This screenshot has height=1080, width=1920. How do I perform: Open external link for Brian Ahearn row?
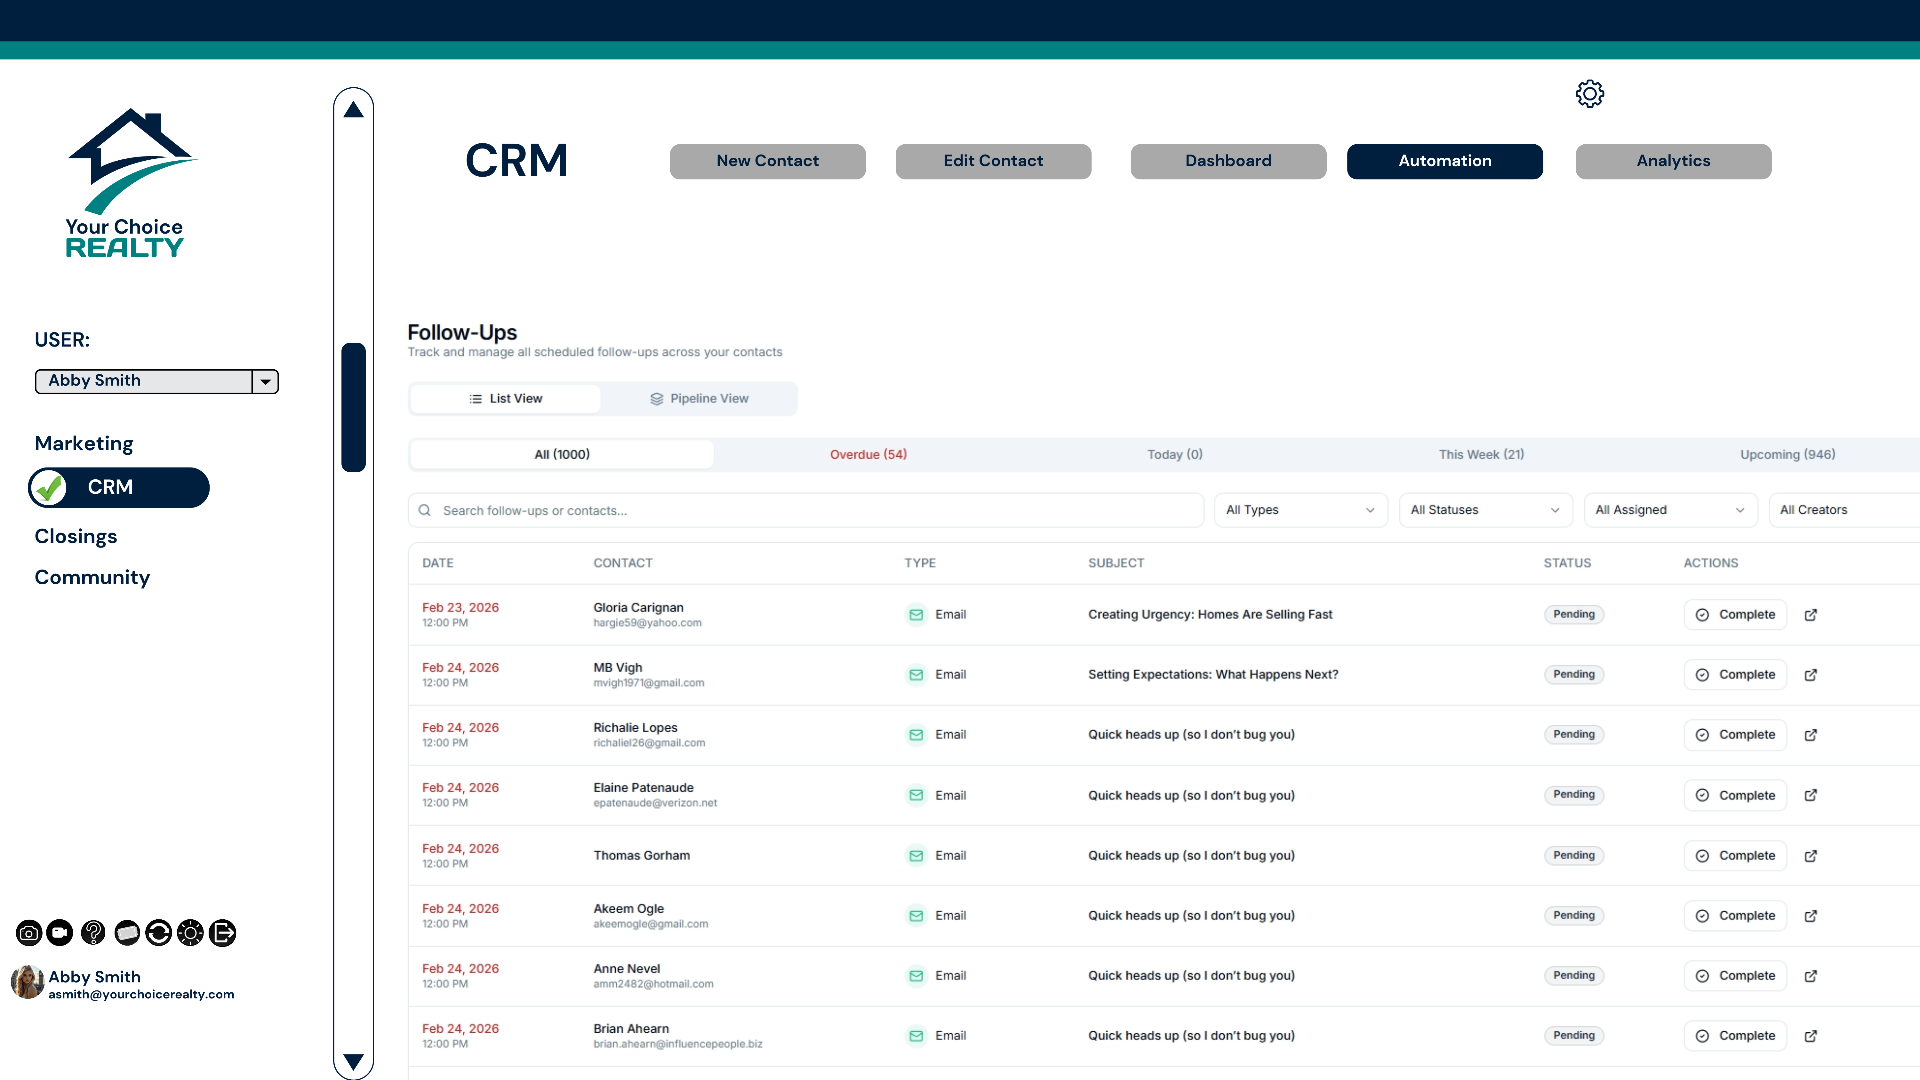[x=1811, y=1036]
